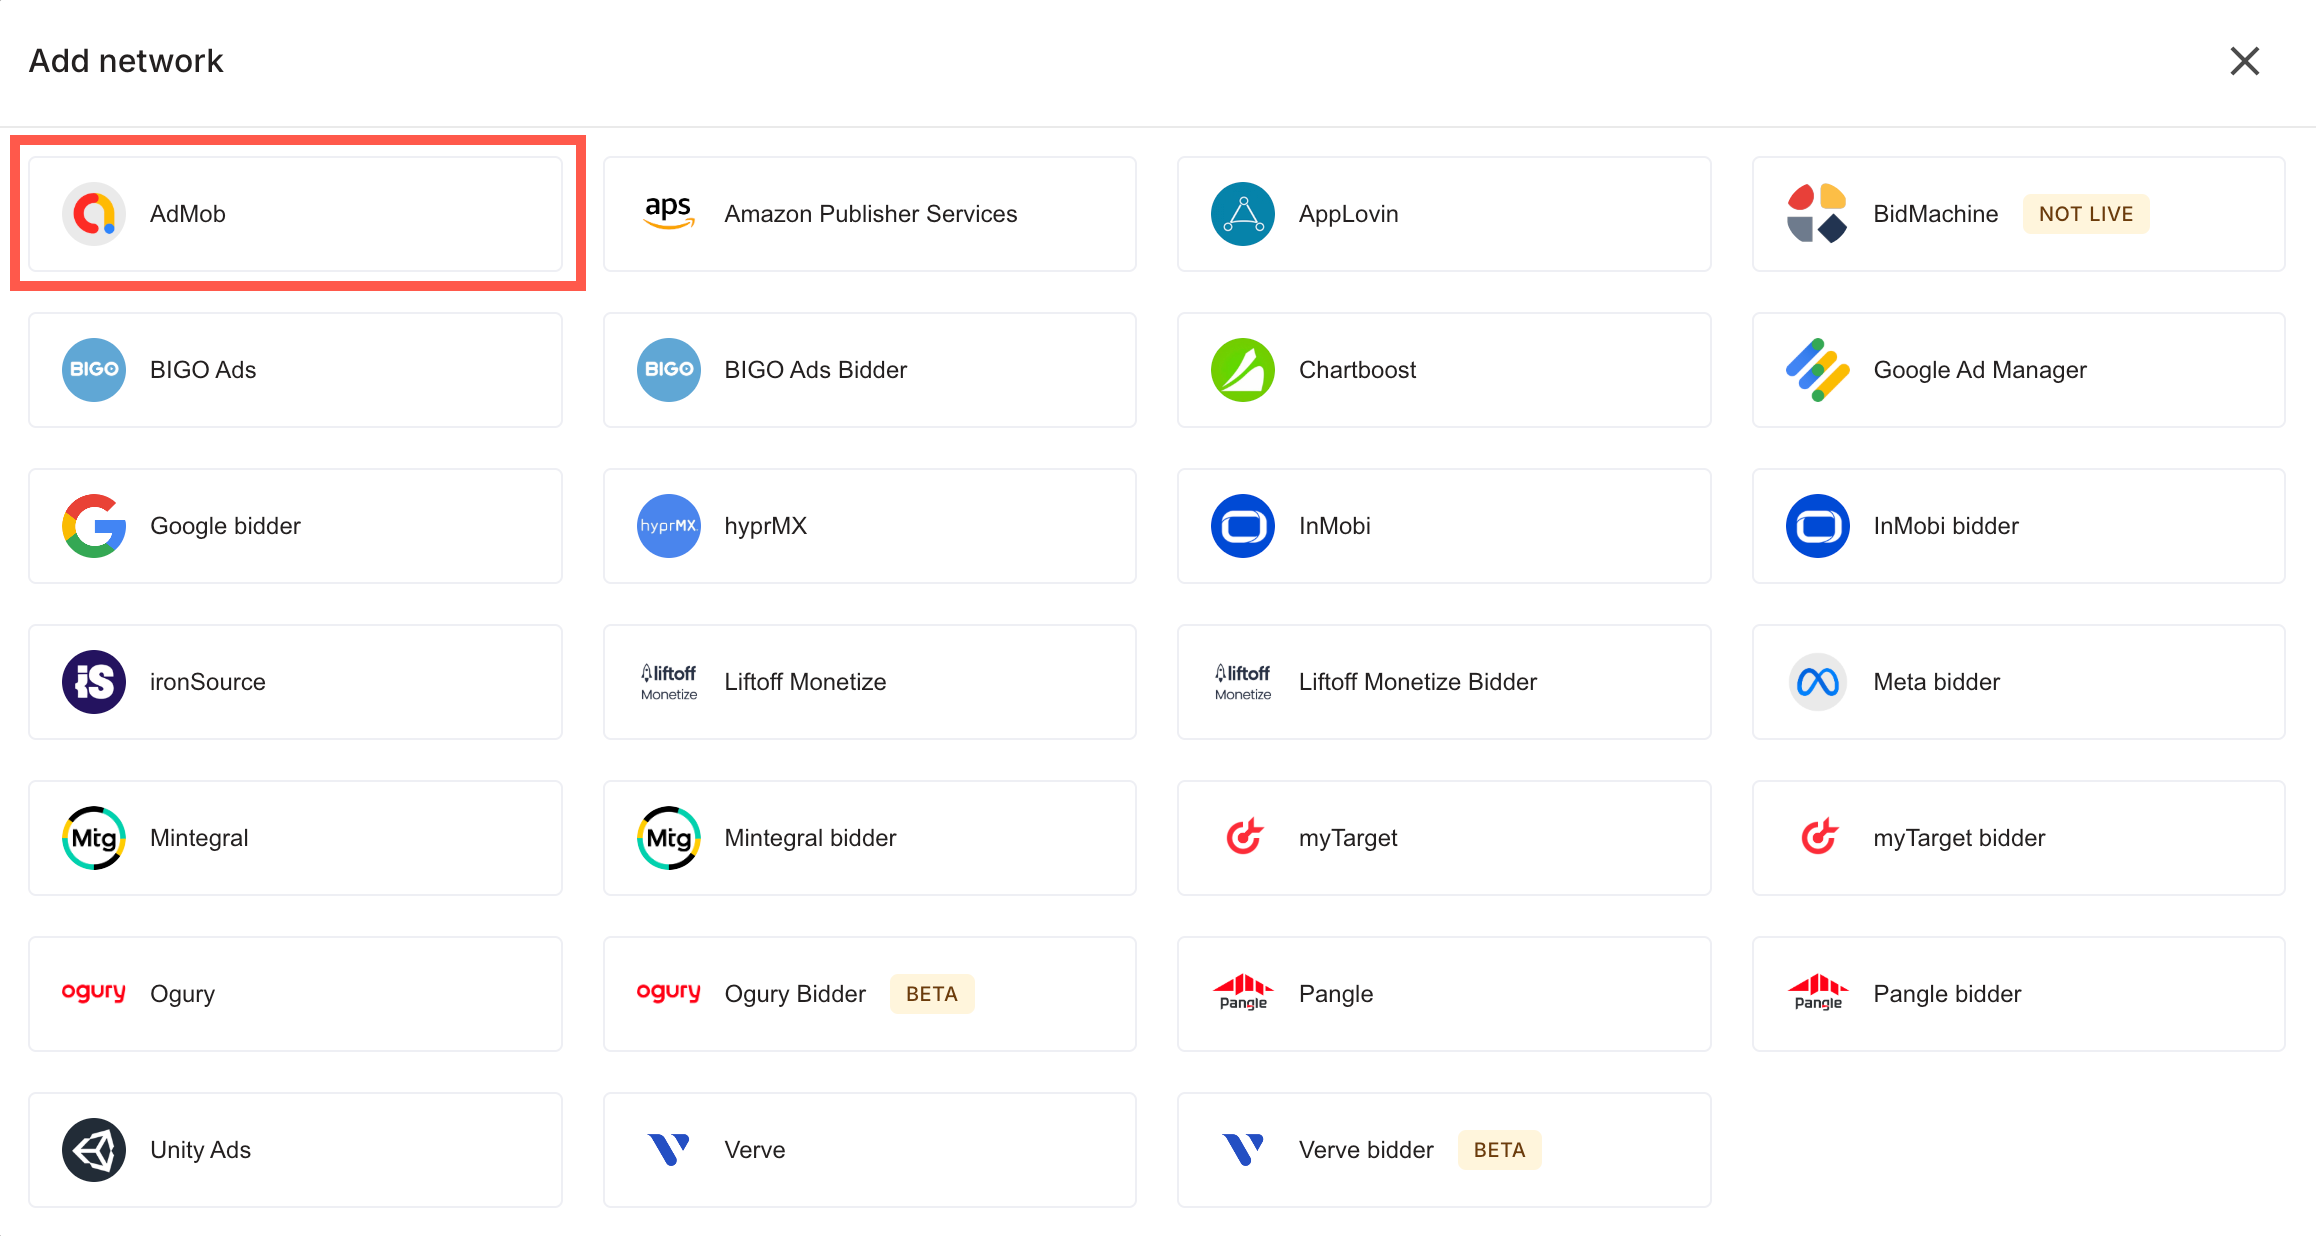2316x1236 pixels.
Task: Click the NOT LIVE badge
Action: (2086, 214)
